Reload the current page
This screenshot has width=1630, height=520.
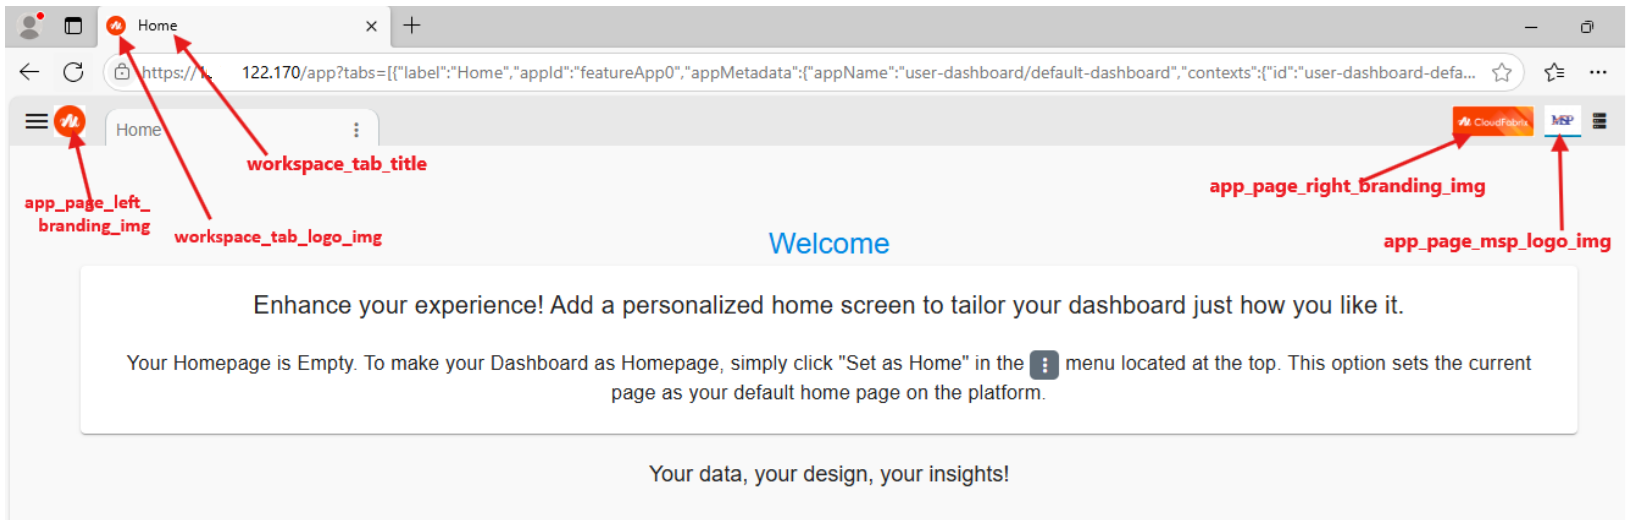pos(73,72)
